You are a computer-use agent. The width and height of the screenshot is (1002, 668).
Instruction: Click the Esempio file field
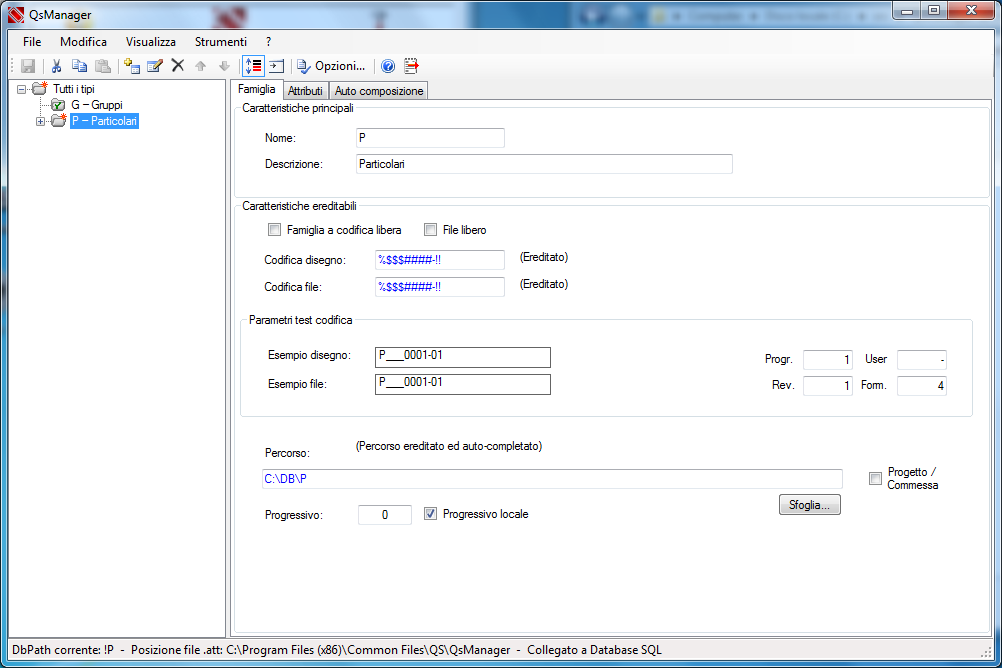coord(463,384)
